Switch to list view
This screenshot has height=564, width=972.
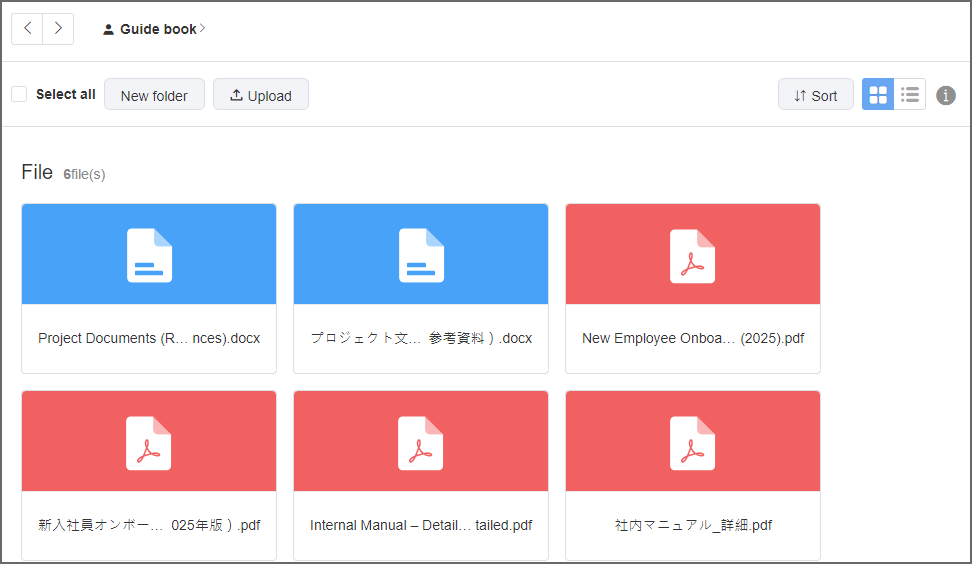(910, 95)
